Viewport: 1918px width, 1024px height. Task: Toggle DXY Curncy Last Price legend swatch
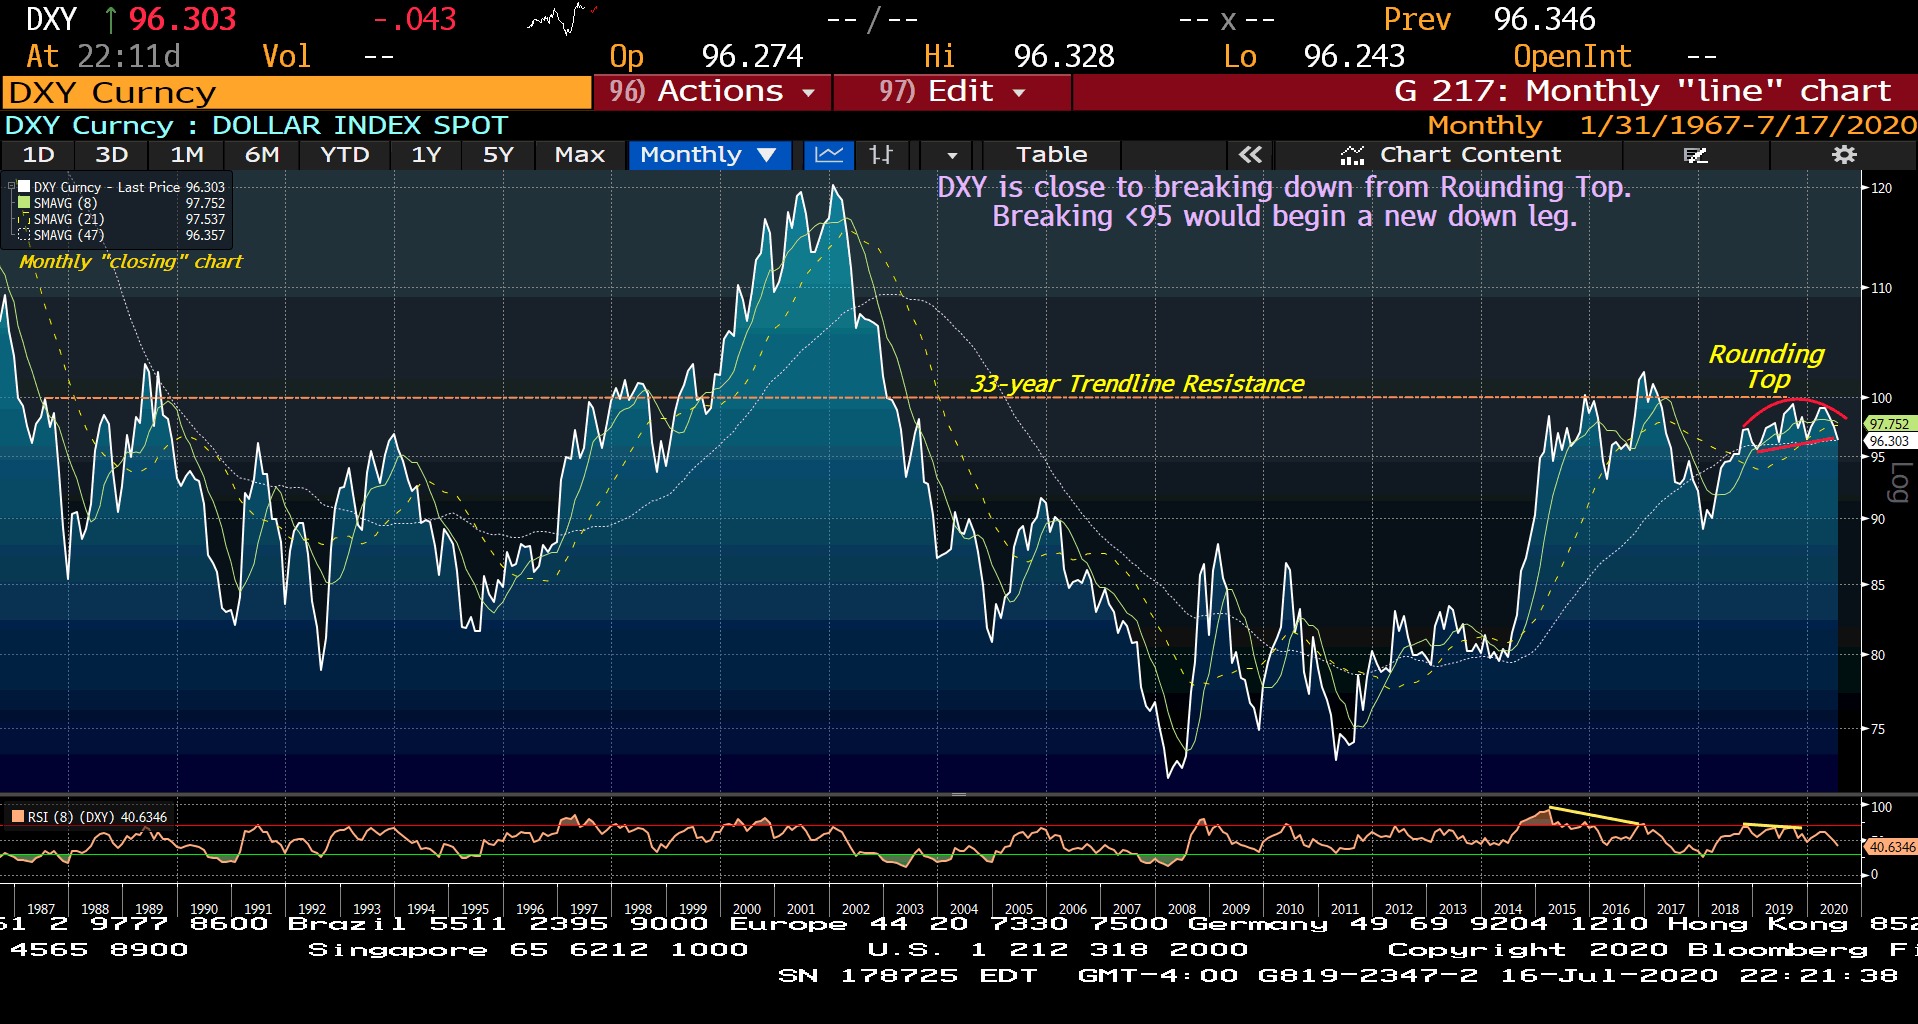pos(24,187)
